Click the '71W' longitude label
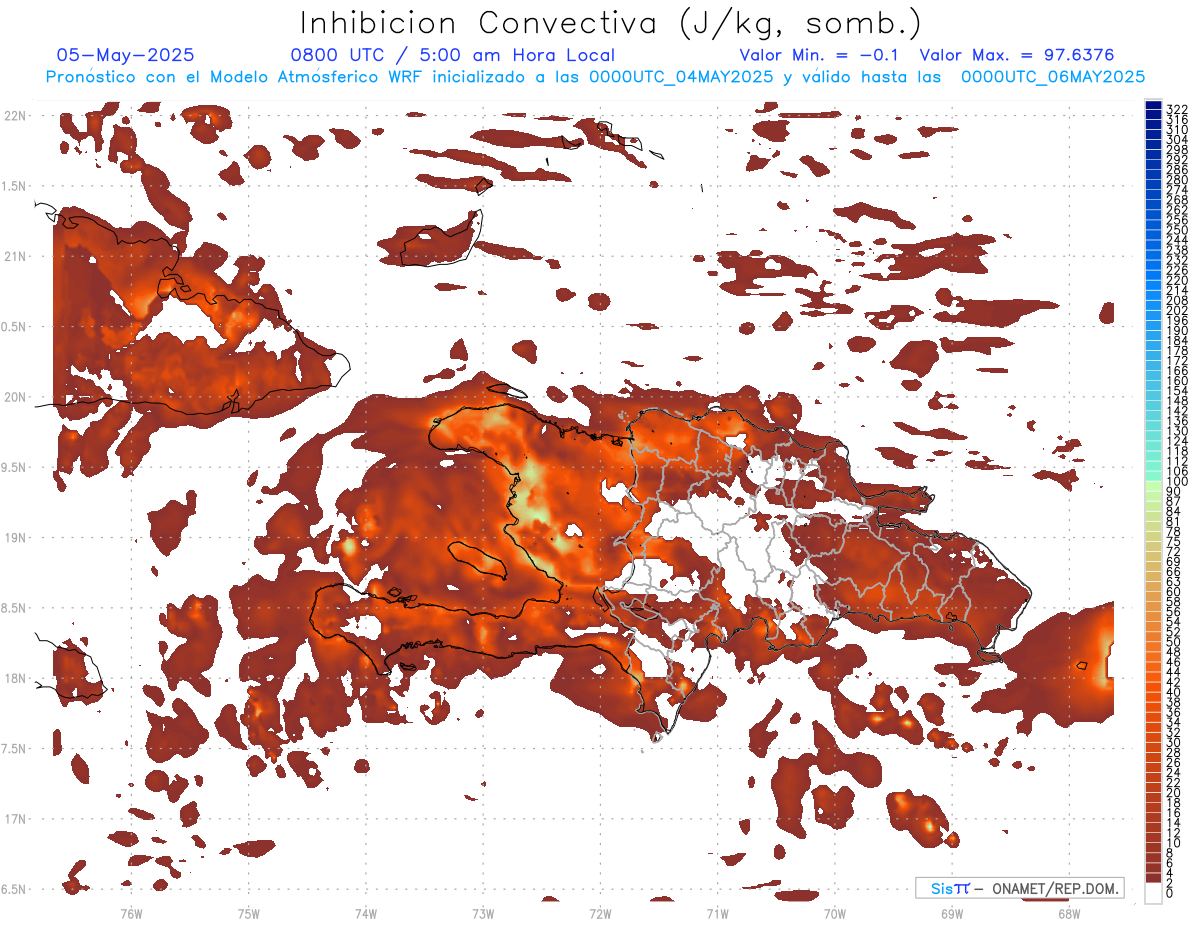Viewport: 1200px width, 927px height. pyautogui.click(x=717, y=913)
